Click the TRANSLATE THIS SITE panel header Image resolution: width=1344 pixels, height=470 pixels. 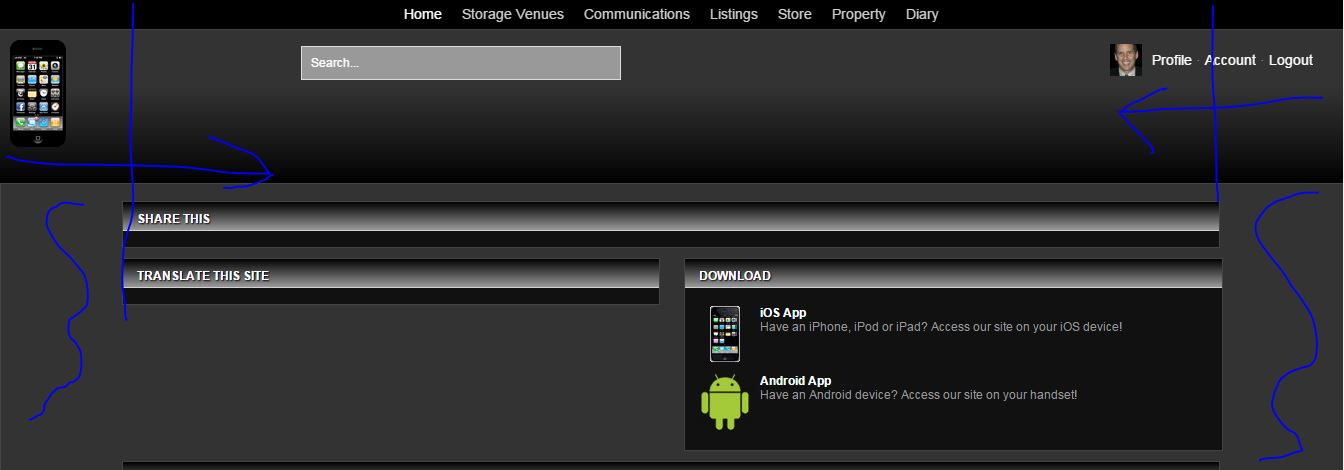pyautogui.click(x=391, y=274)
